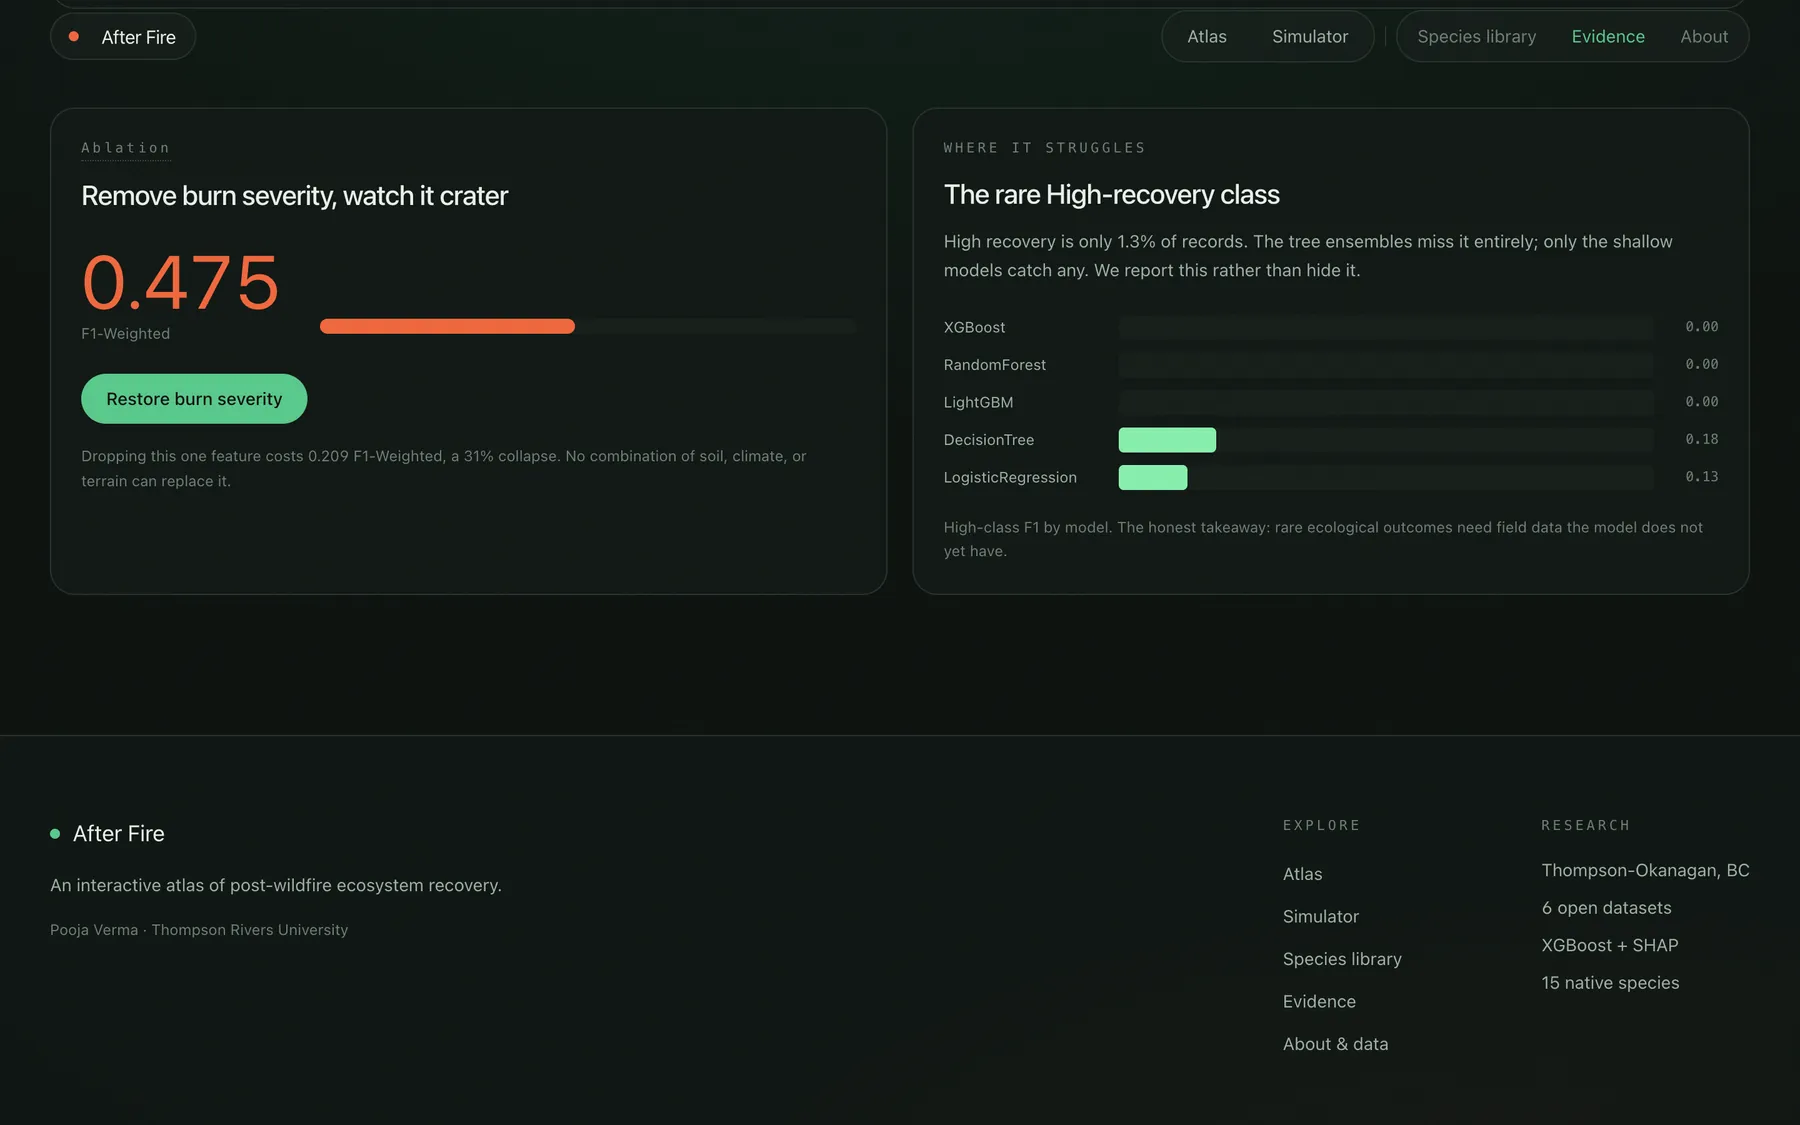Open About & data footer link
This screenshot has height=1125, width=1800.
click(1335, 1044)
